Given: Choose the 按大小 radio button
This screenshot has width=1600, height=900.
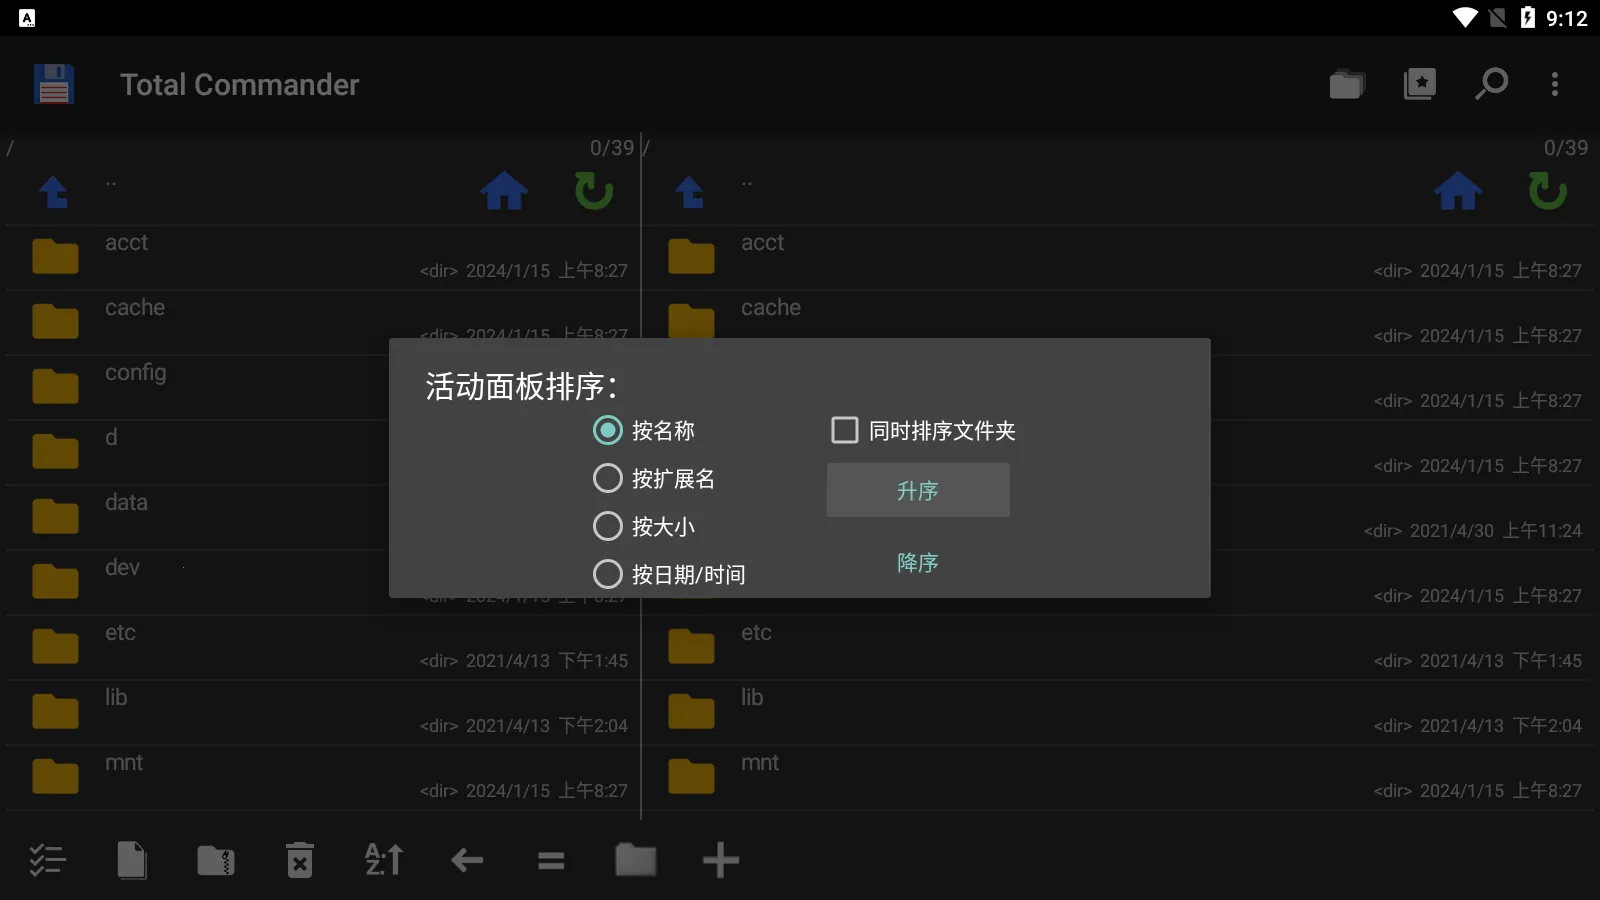Looking at the screenshot, I should (644, 527).
